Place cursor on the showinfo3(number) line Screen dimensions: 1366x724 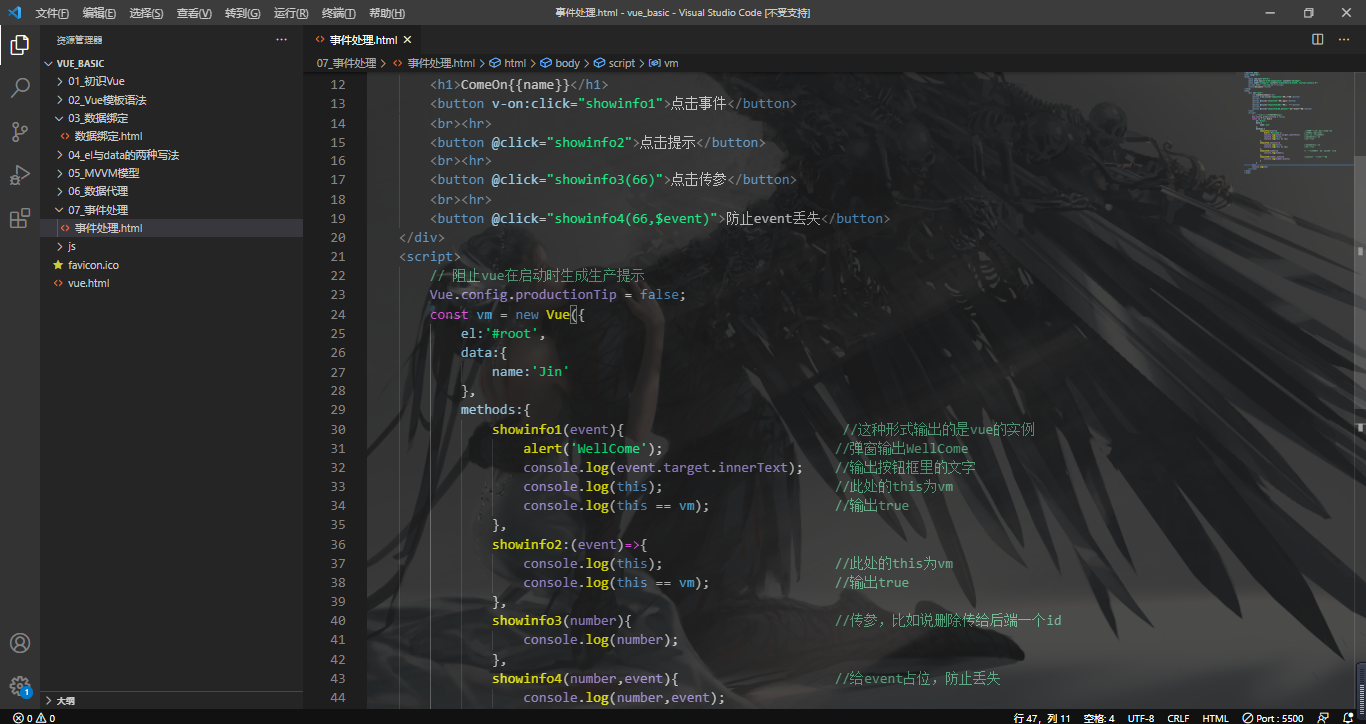[561, 621]
